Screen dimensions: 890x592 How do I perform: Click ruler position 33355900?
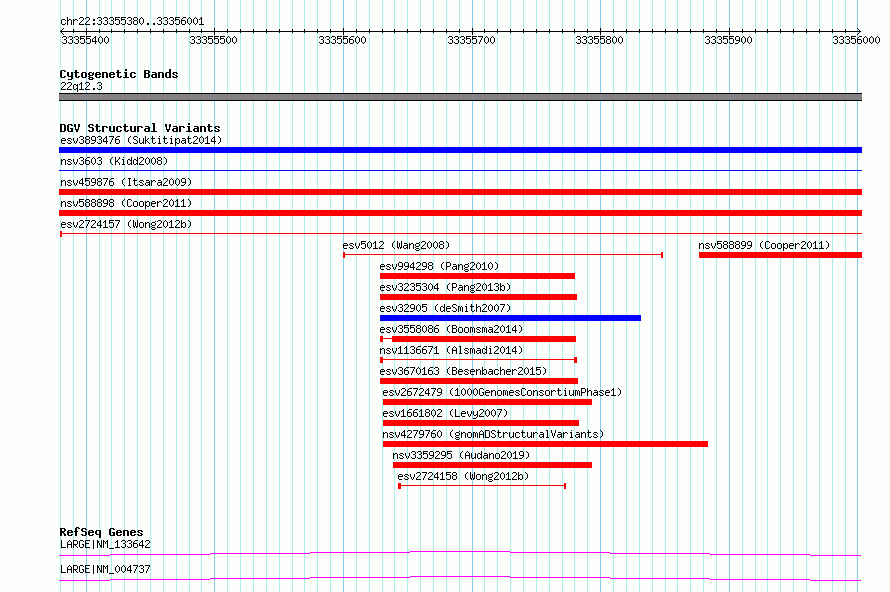click(728, 40)
